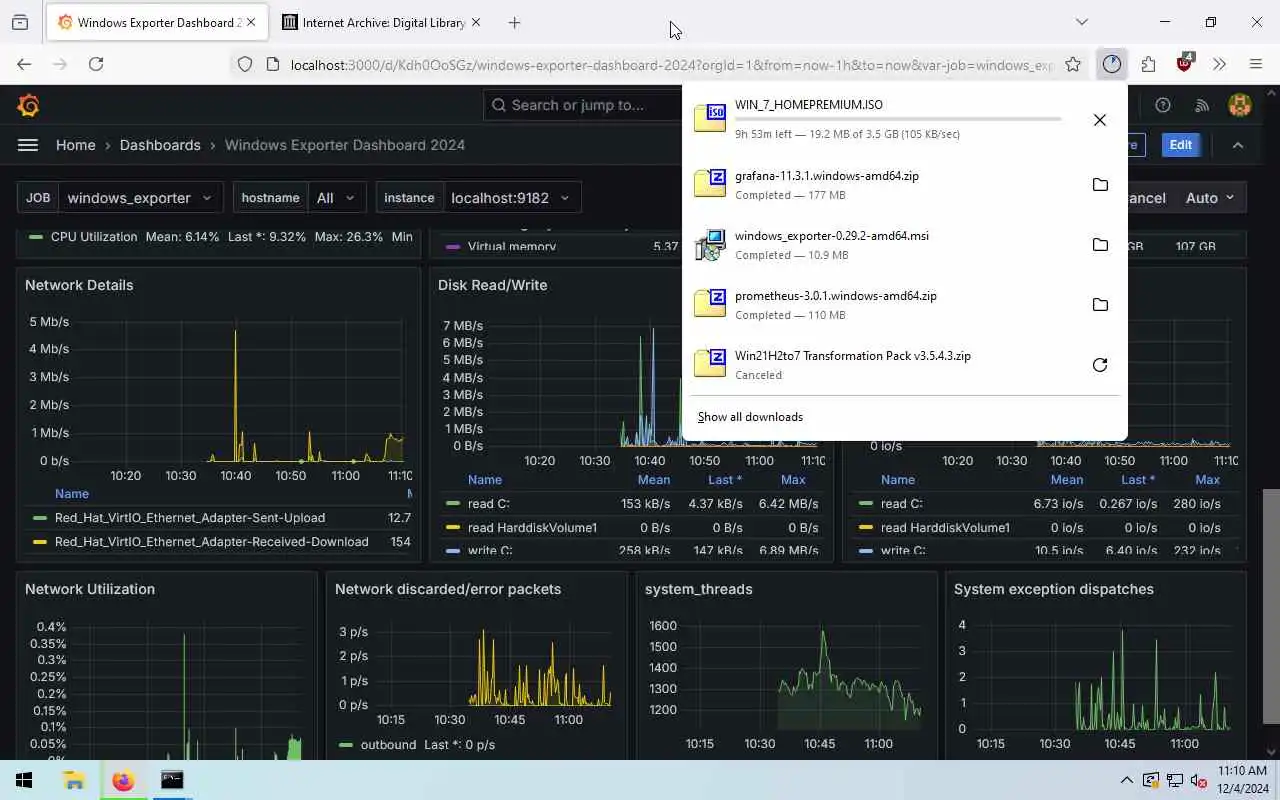Go to Dashboards breadcrumb
Viewport: 1280px width, 800px height.
tap(160, 145)
